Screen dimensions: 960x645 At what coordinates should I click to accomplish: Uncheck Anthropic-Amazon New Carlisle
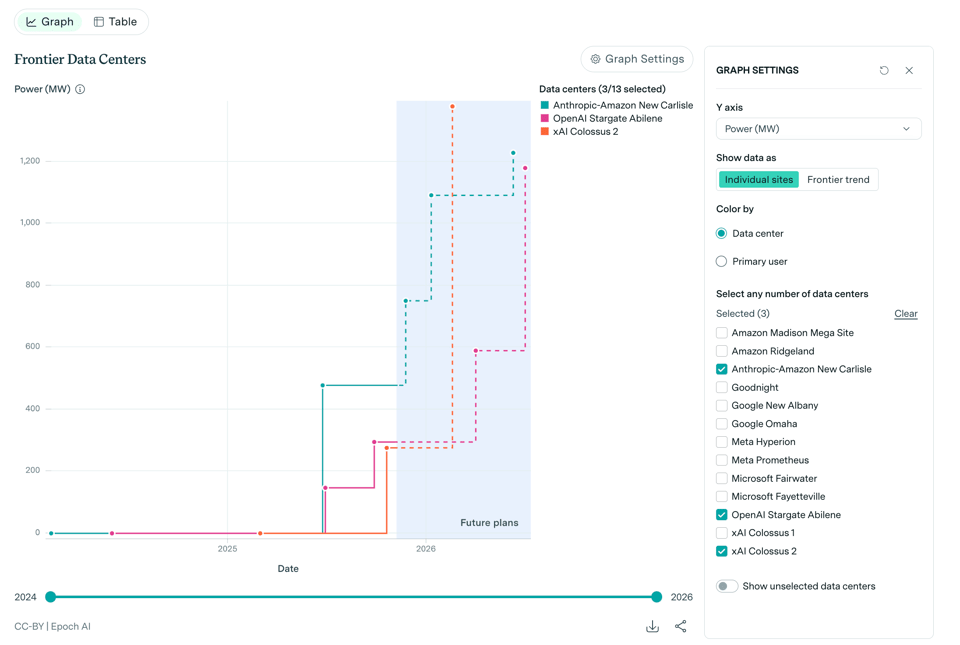(x=722, y=369)
